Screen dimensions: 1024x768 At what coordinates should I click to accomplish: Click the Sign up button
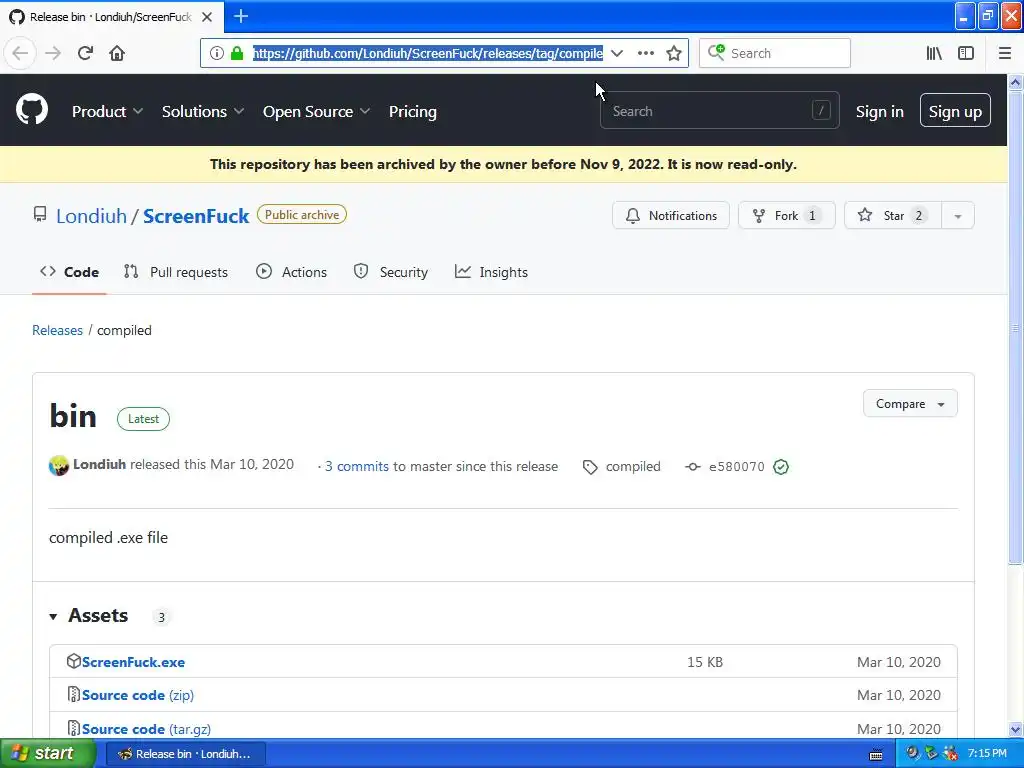click(x=955, y=110)
